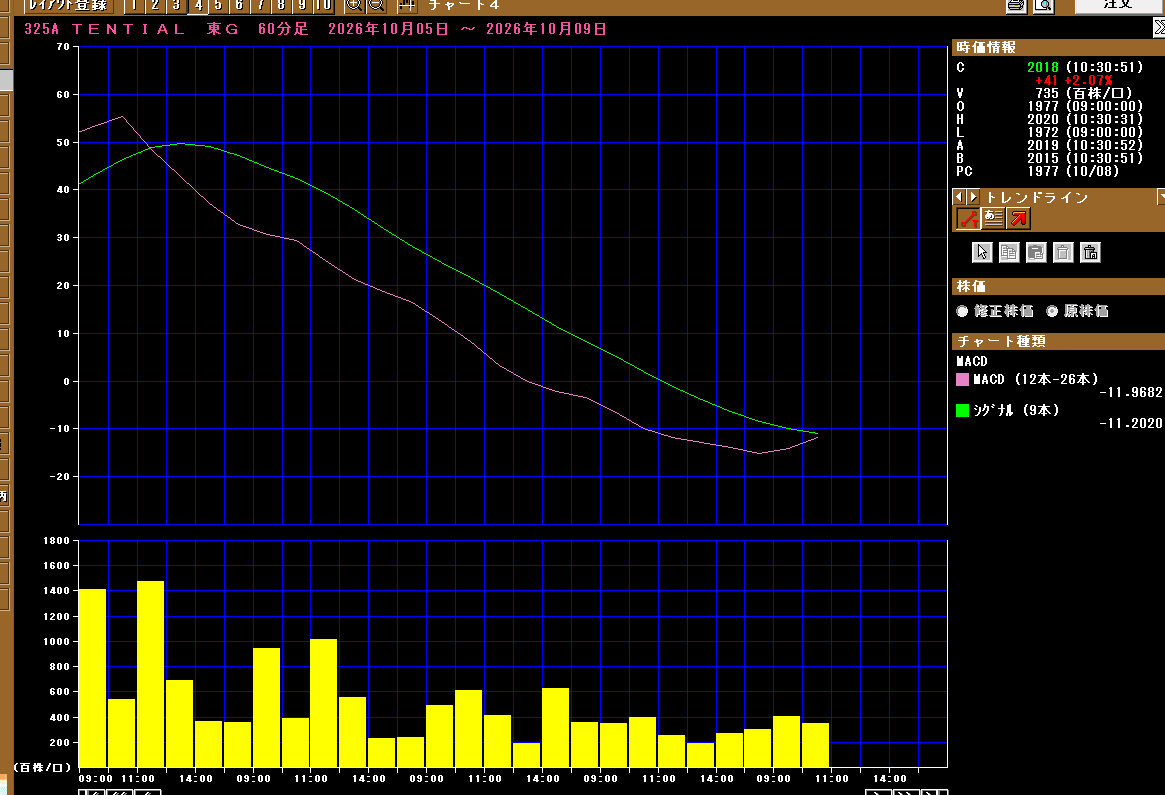This screenshot has width=1165, height=795.
Task: Open the トレンドライン dropdown arrow
Action: (1161, 197)
